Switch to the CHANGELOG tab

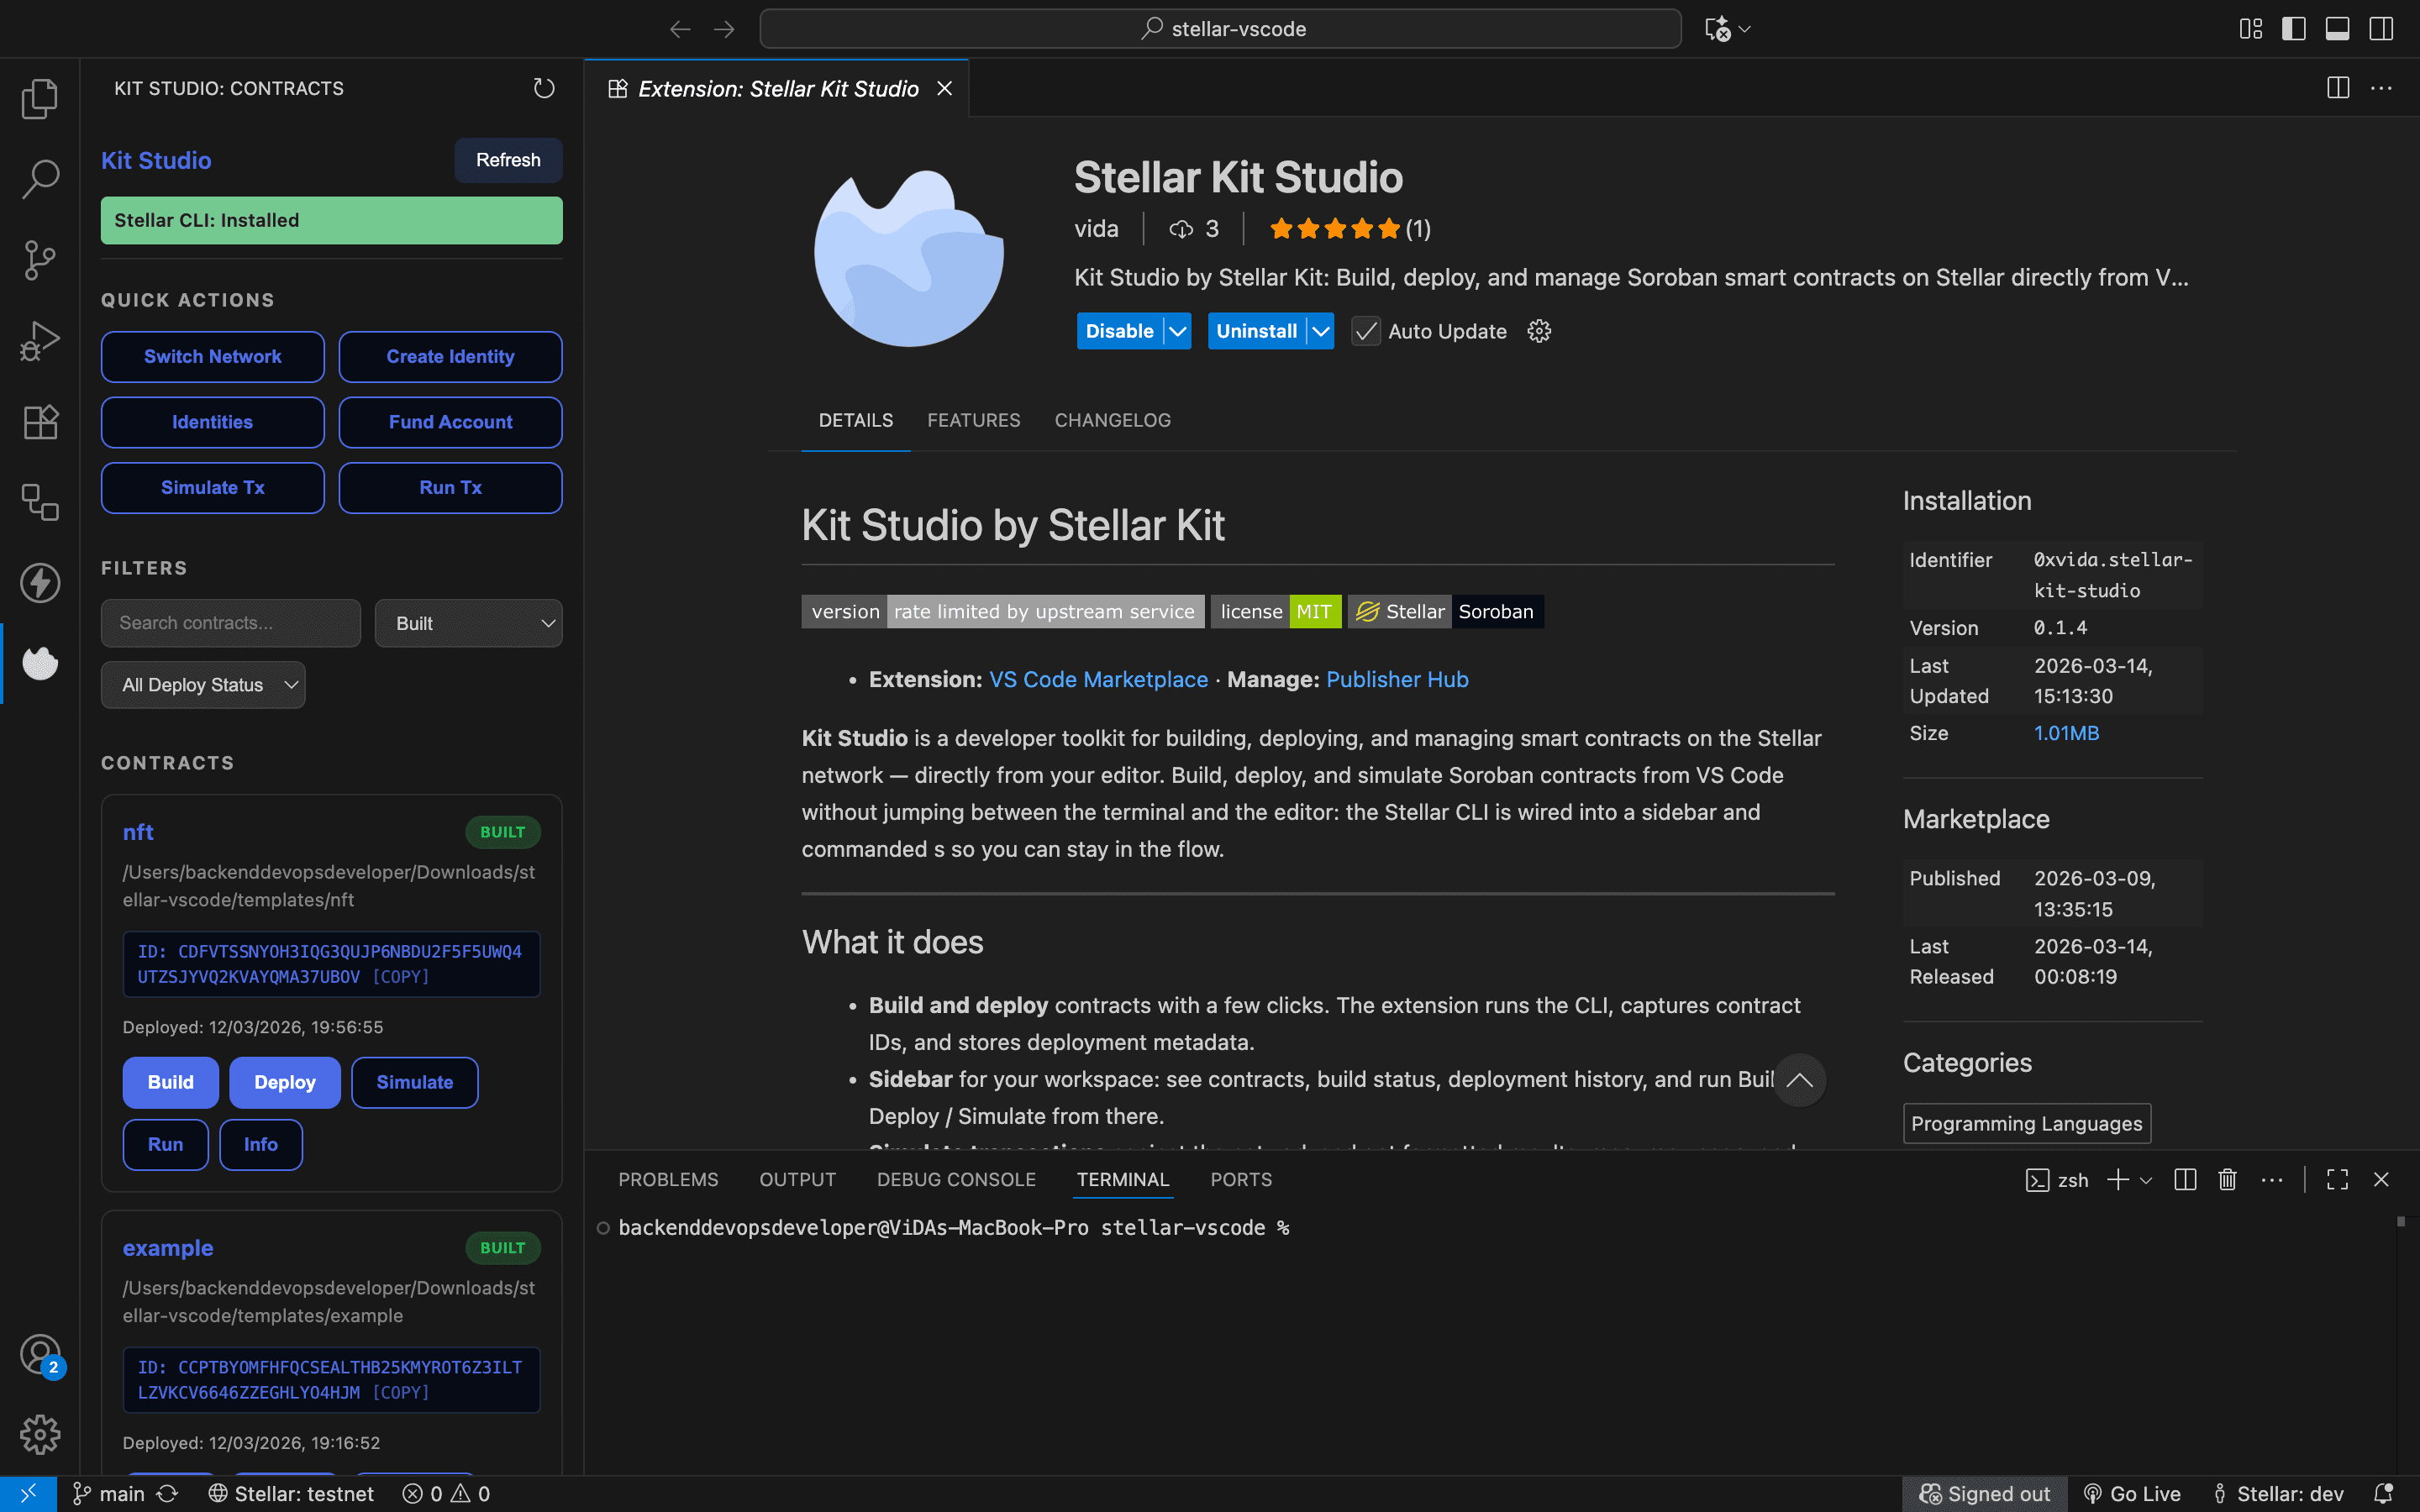[x=1112, y=420]
